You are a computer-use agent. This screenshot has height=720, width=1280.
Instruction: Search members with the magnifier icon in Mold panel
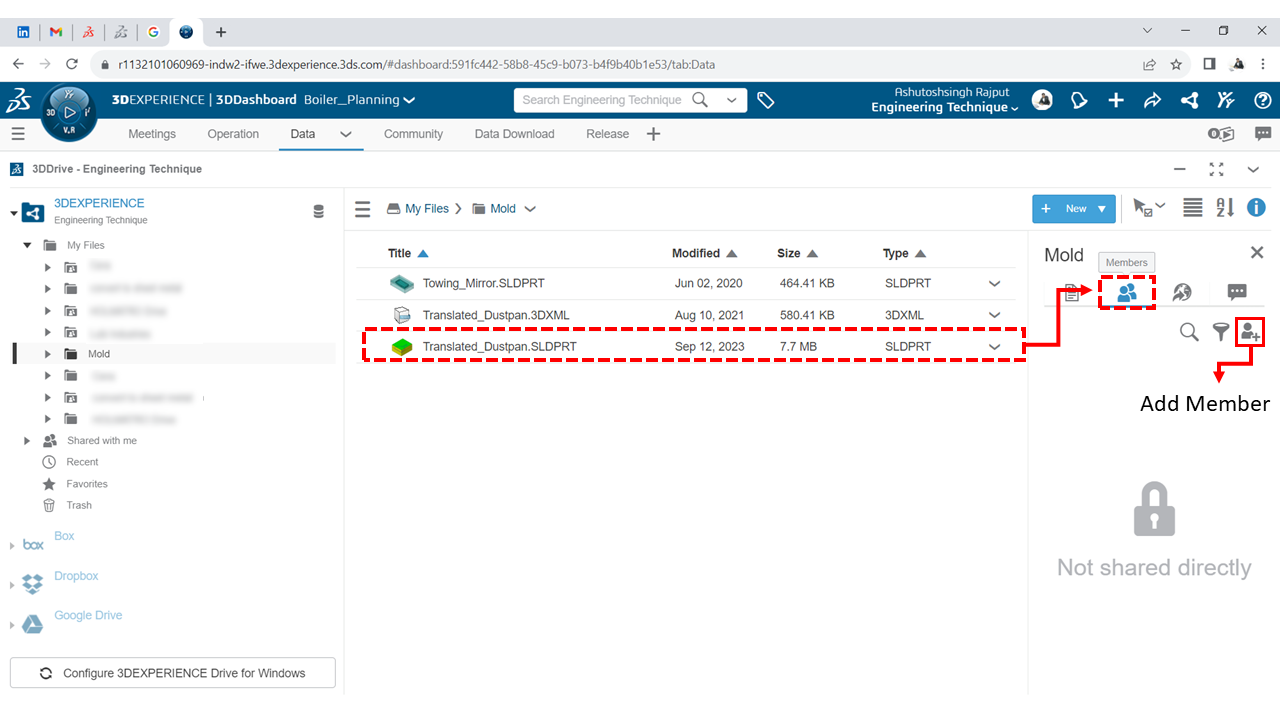point(1189,332)
